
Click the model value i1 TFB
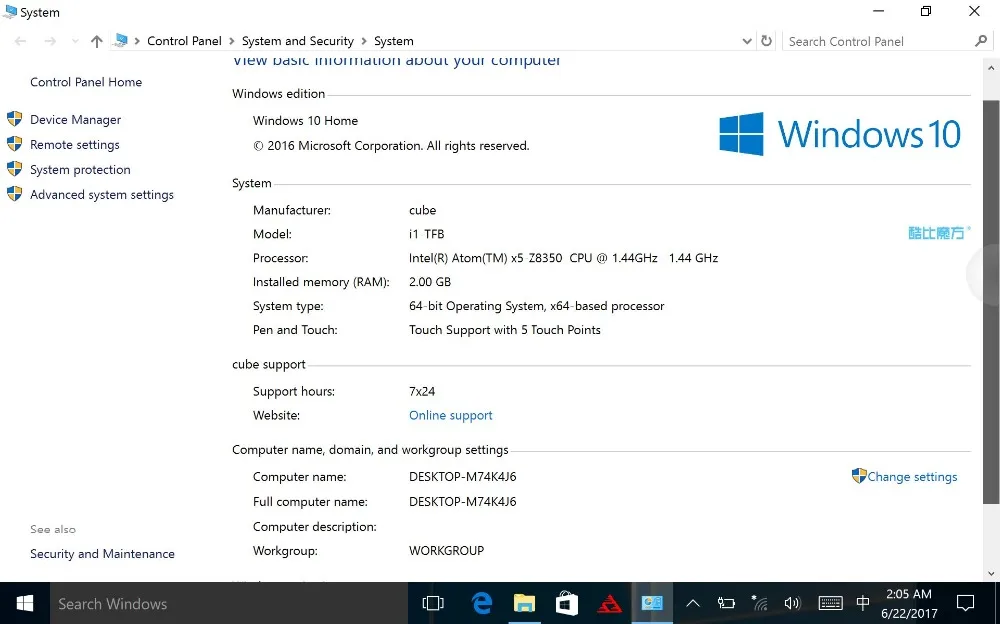coord(427,234)
